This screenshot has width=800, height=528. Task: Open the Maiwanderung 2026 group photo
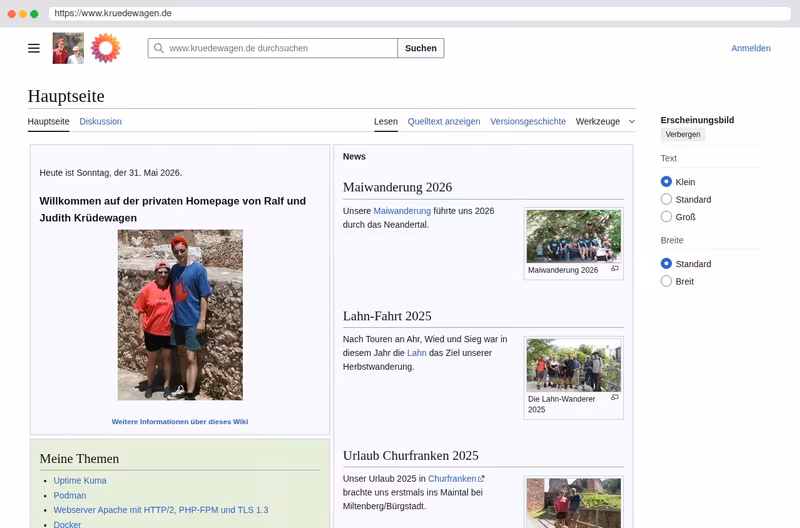pyautogui.click(x=573, y=236)
